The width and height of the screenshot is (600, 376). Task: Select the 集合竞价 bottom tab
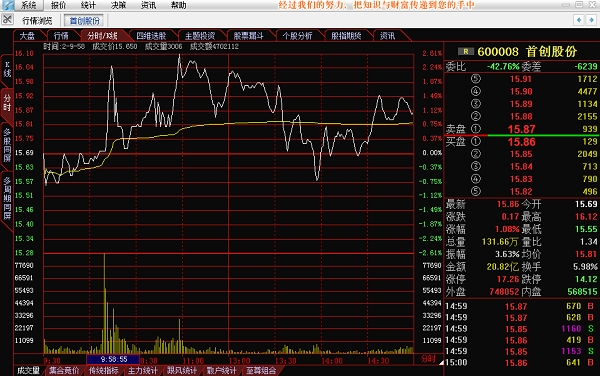point(64,370)
